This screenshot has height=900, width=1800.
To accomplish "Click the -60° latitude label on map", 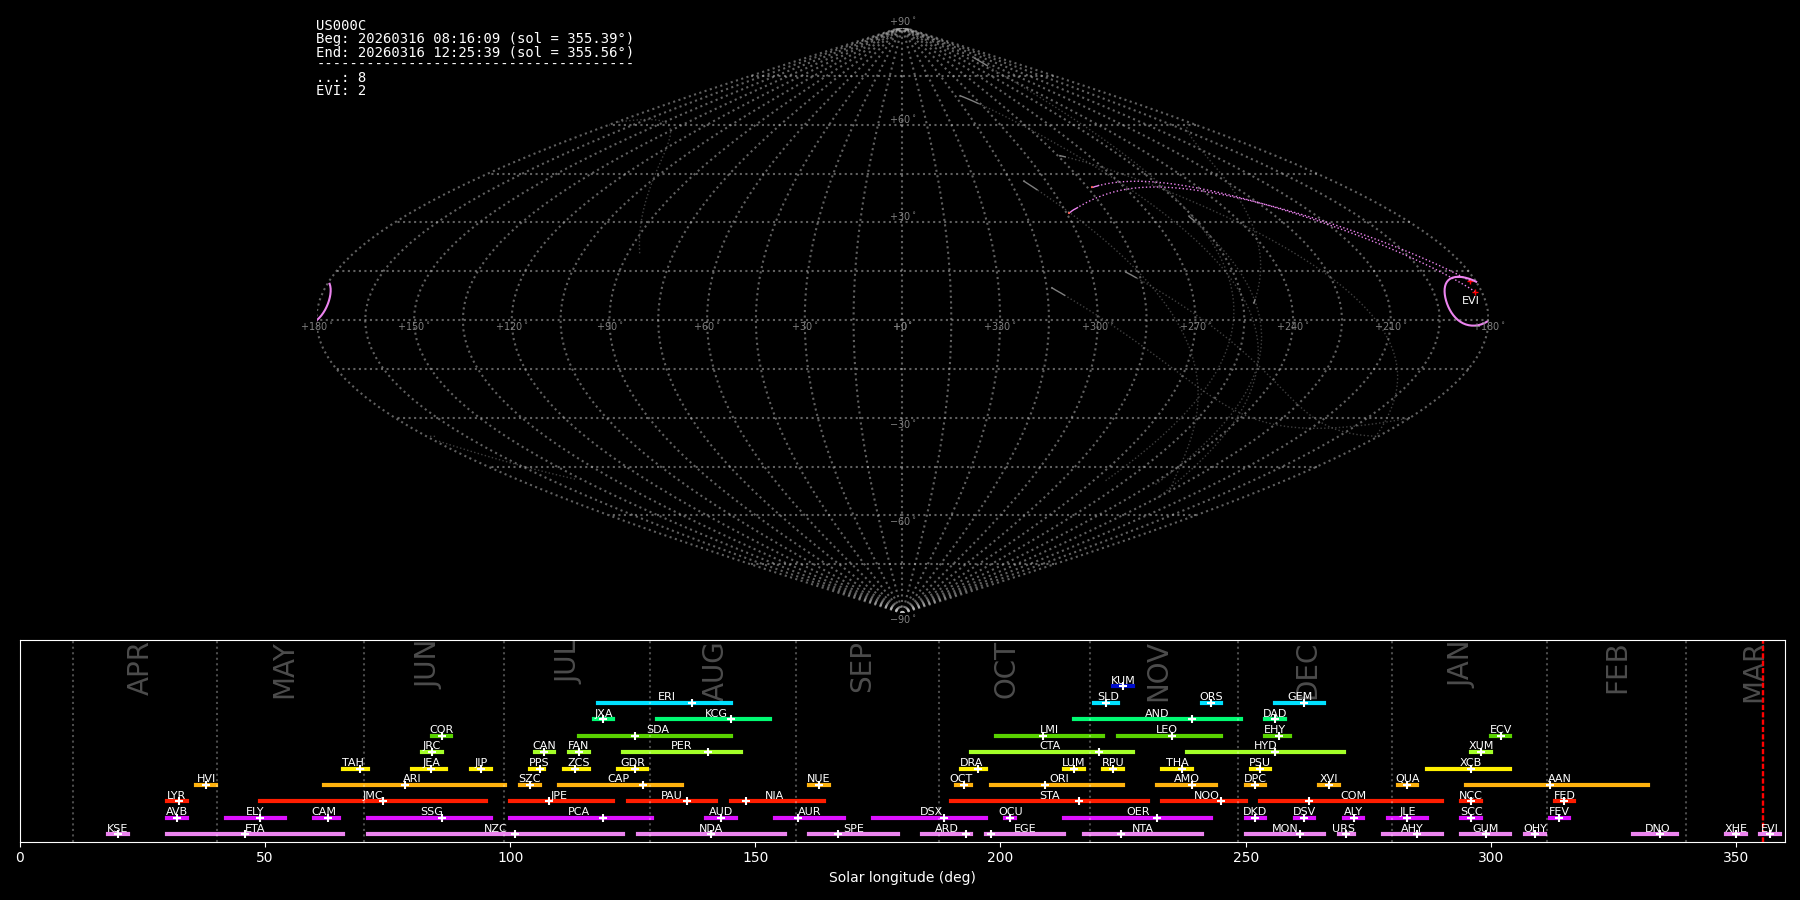I will (902, 522).
